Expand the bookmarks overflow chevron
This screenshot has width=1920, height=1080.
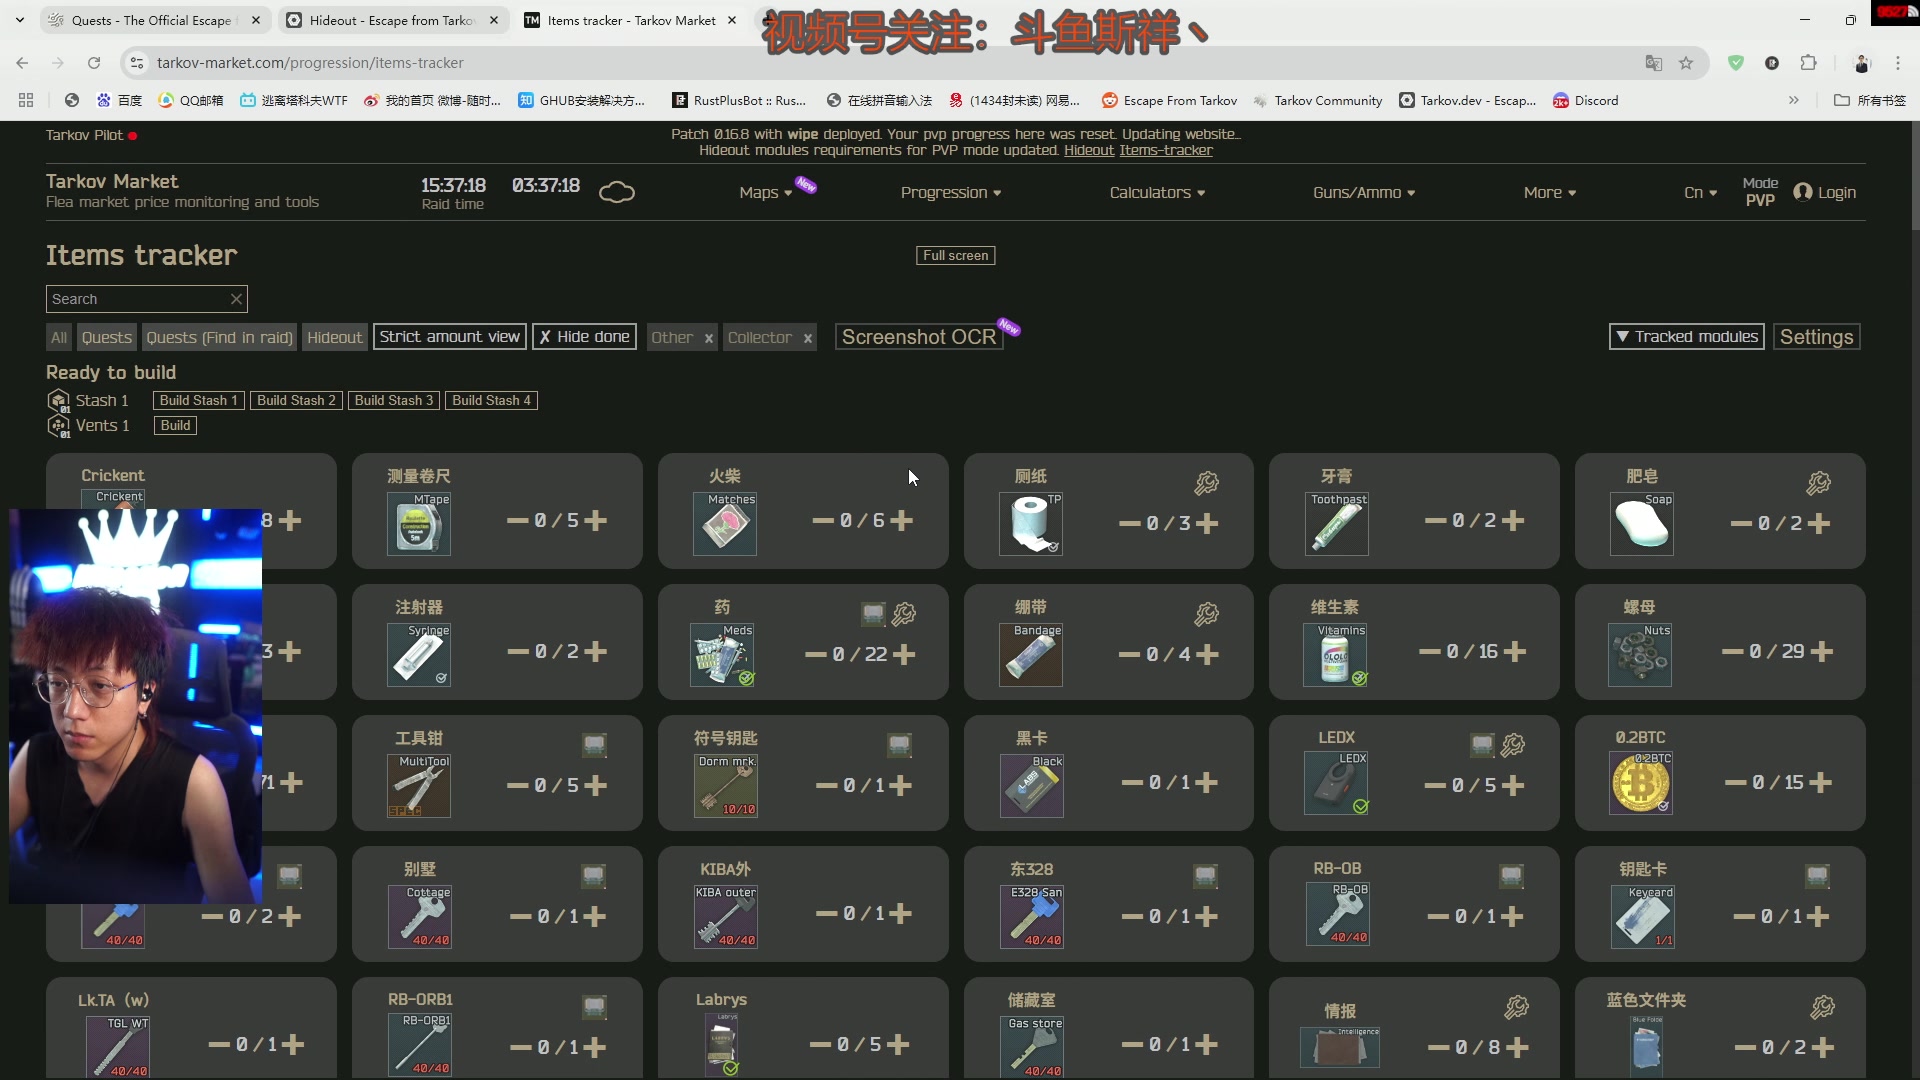pyautogui.click(x=1794, y=100)
